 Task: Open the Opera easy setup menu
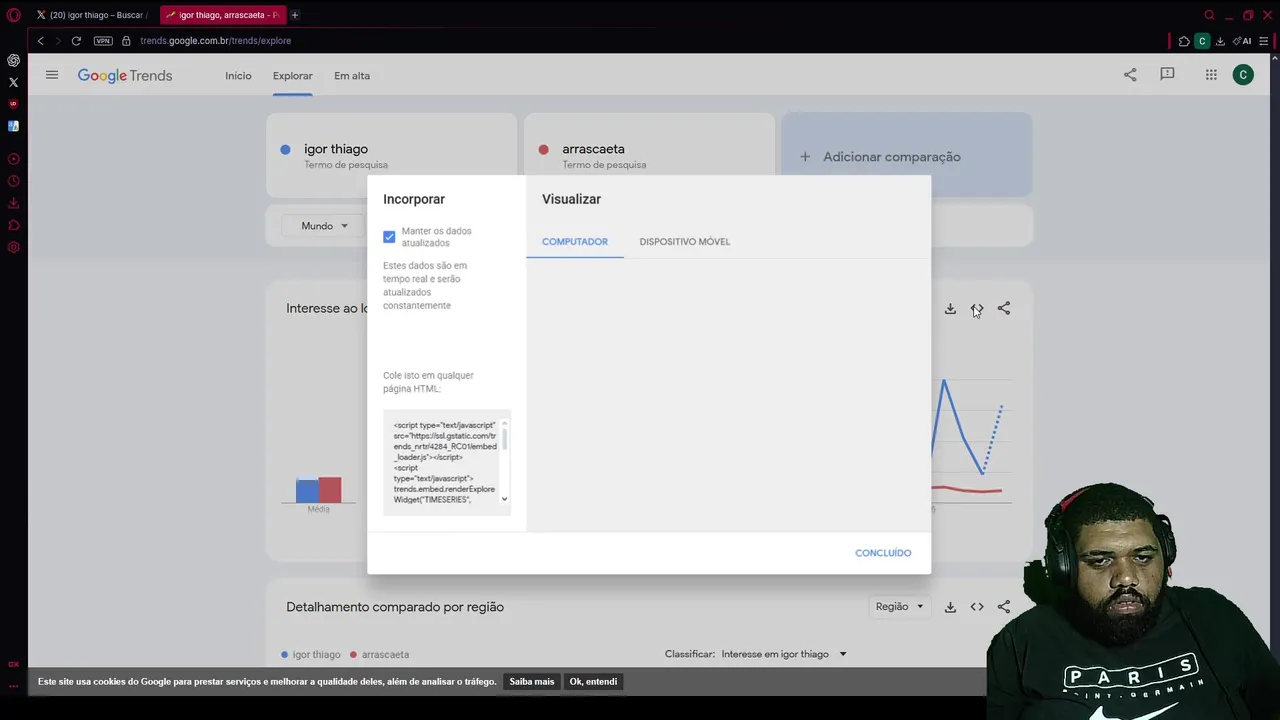pos(1264,41)
